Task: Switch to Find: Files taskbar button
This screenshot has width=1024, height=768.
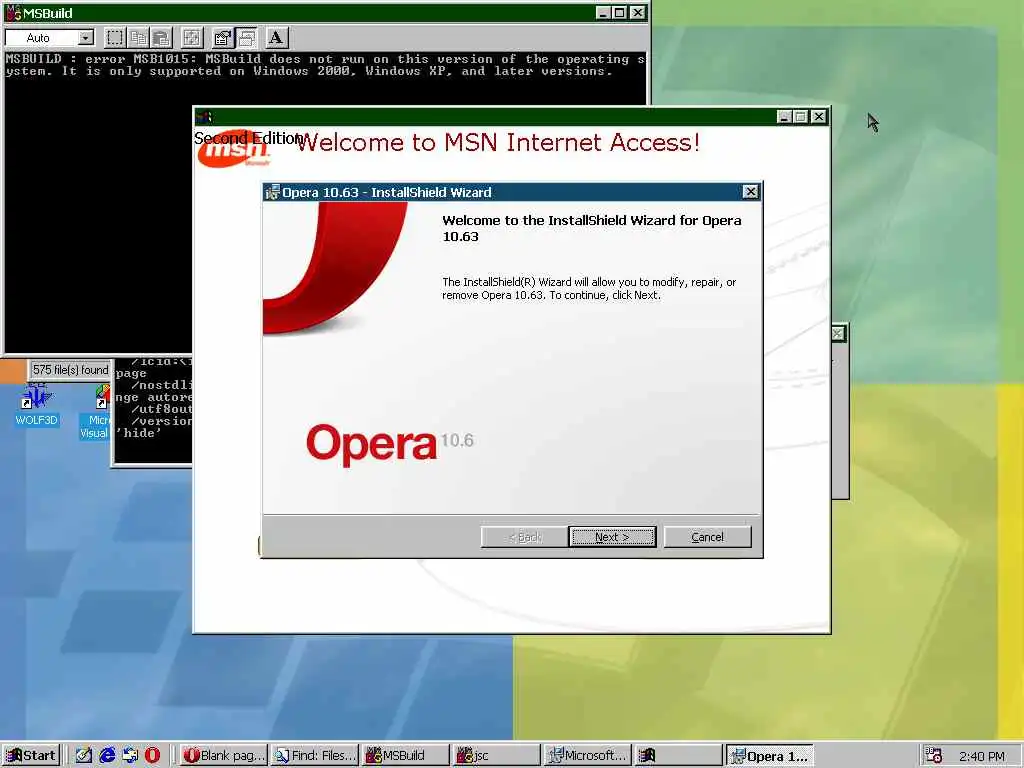Action: 314,756
